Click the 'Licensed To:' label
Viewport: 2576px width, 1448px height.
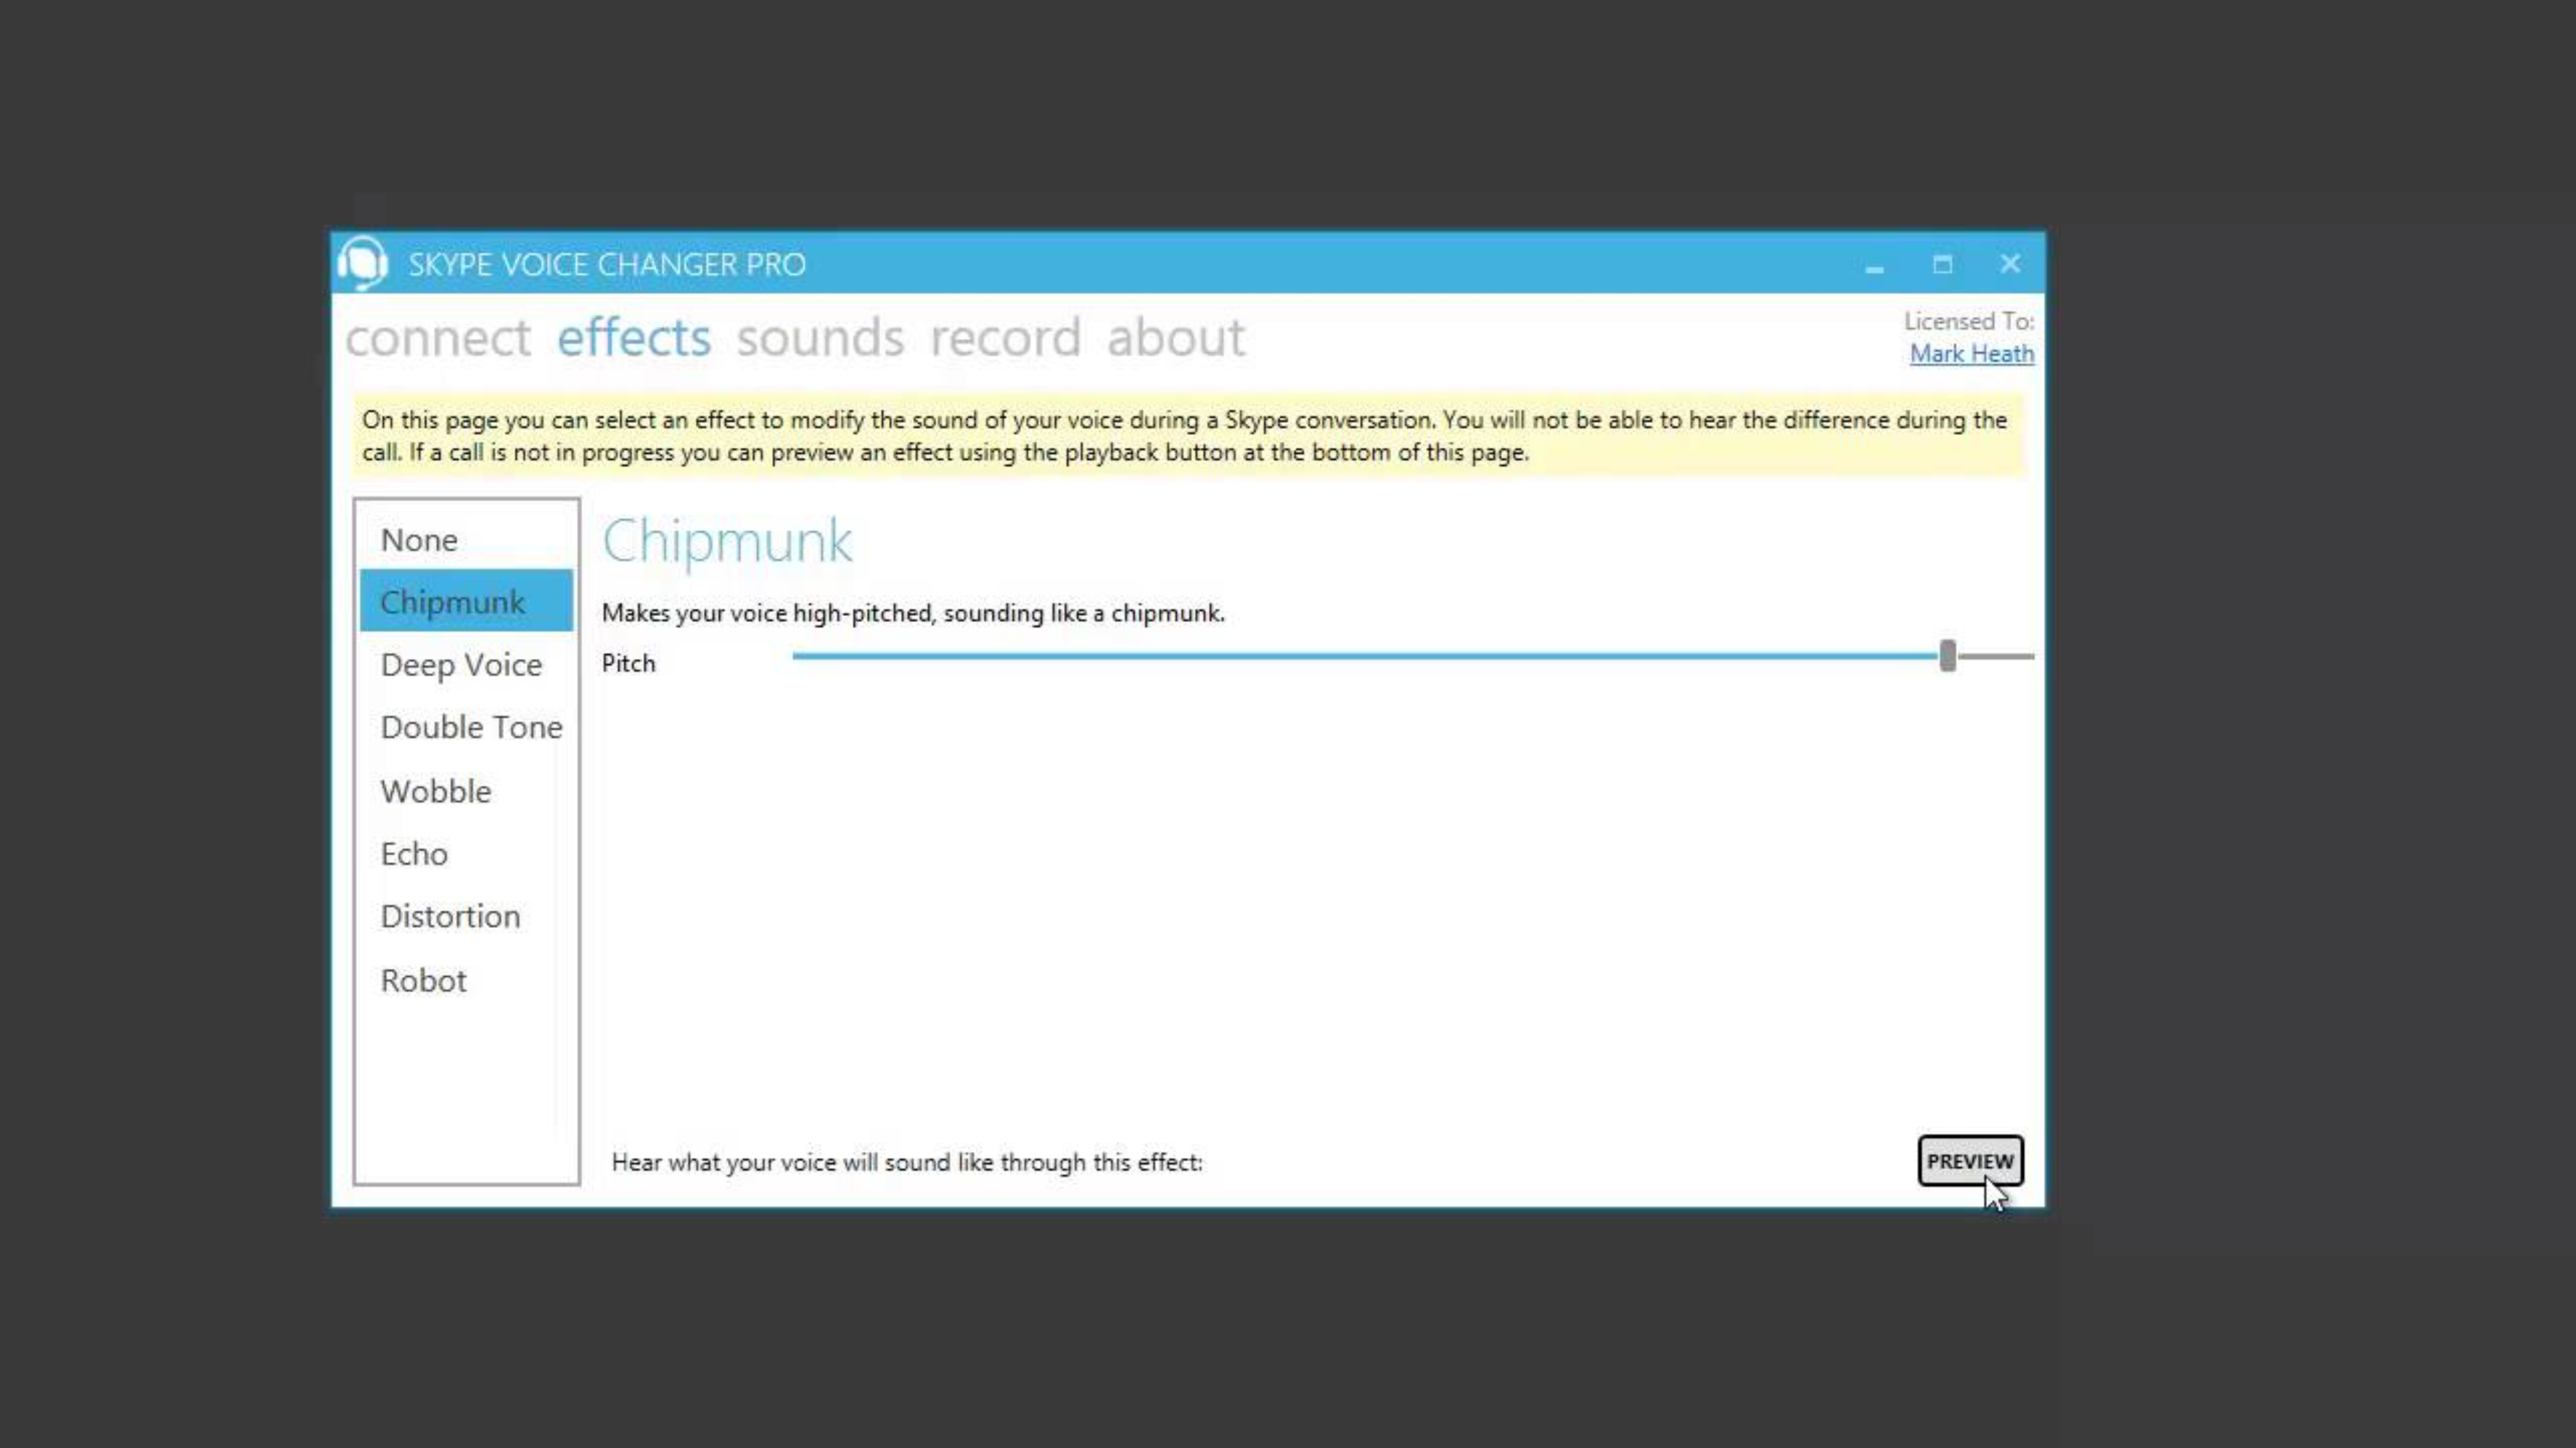click(1969, 321)
